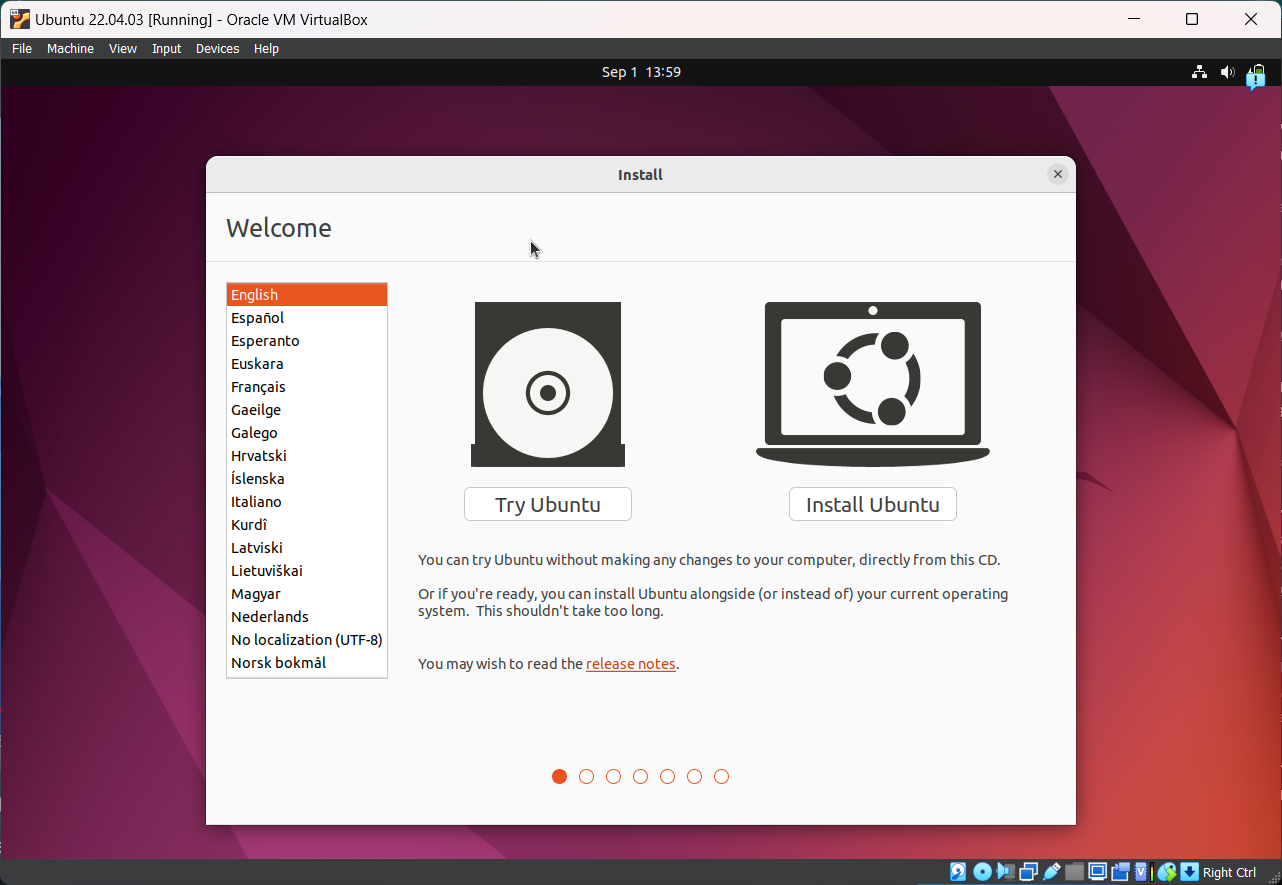The width and height of the screenshot is (1282, 885).
Task: Open the Help menu
Action: point(266,48)
